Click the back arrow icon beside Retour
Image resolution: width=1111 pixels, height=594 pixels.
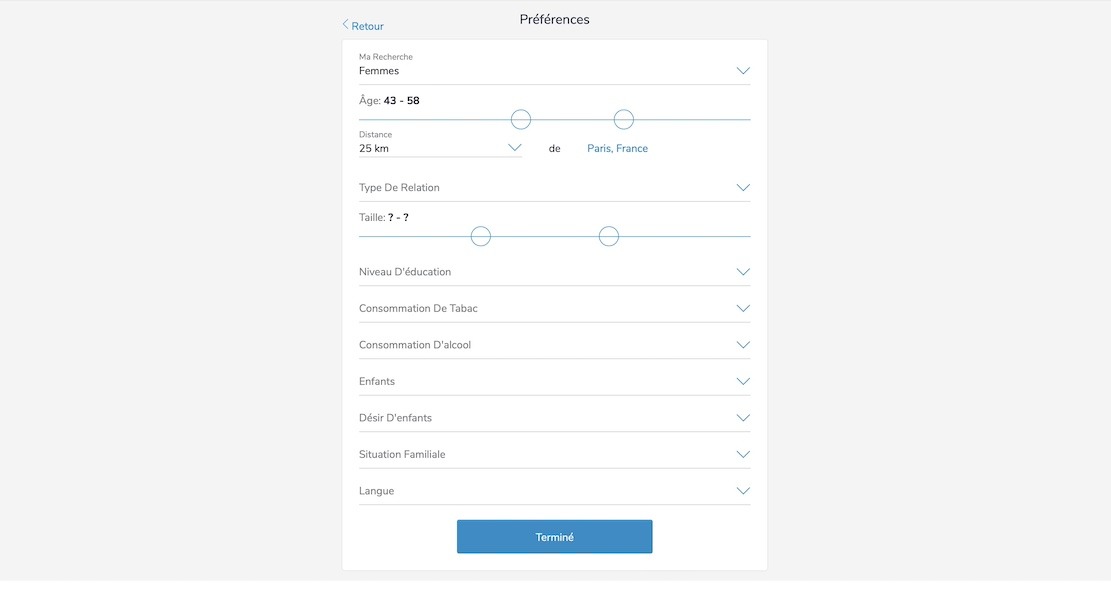point(346,25)
